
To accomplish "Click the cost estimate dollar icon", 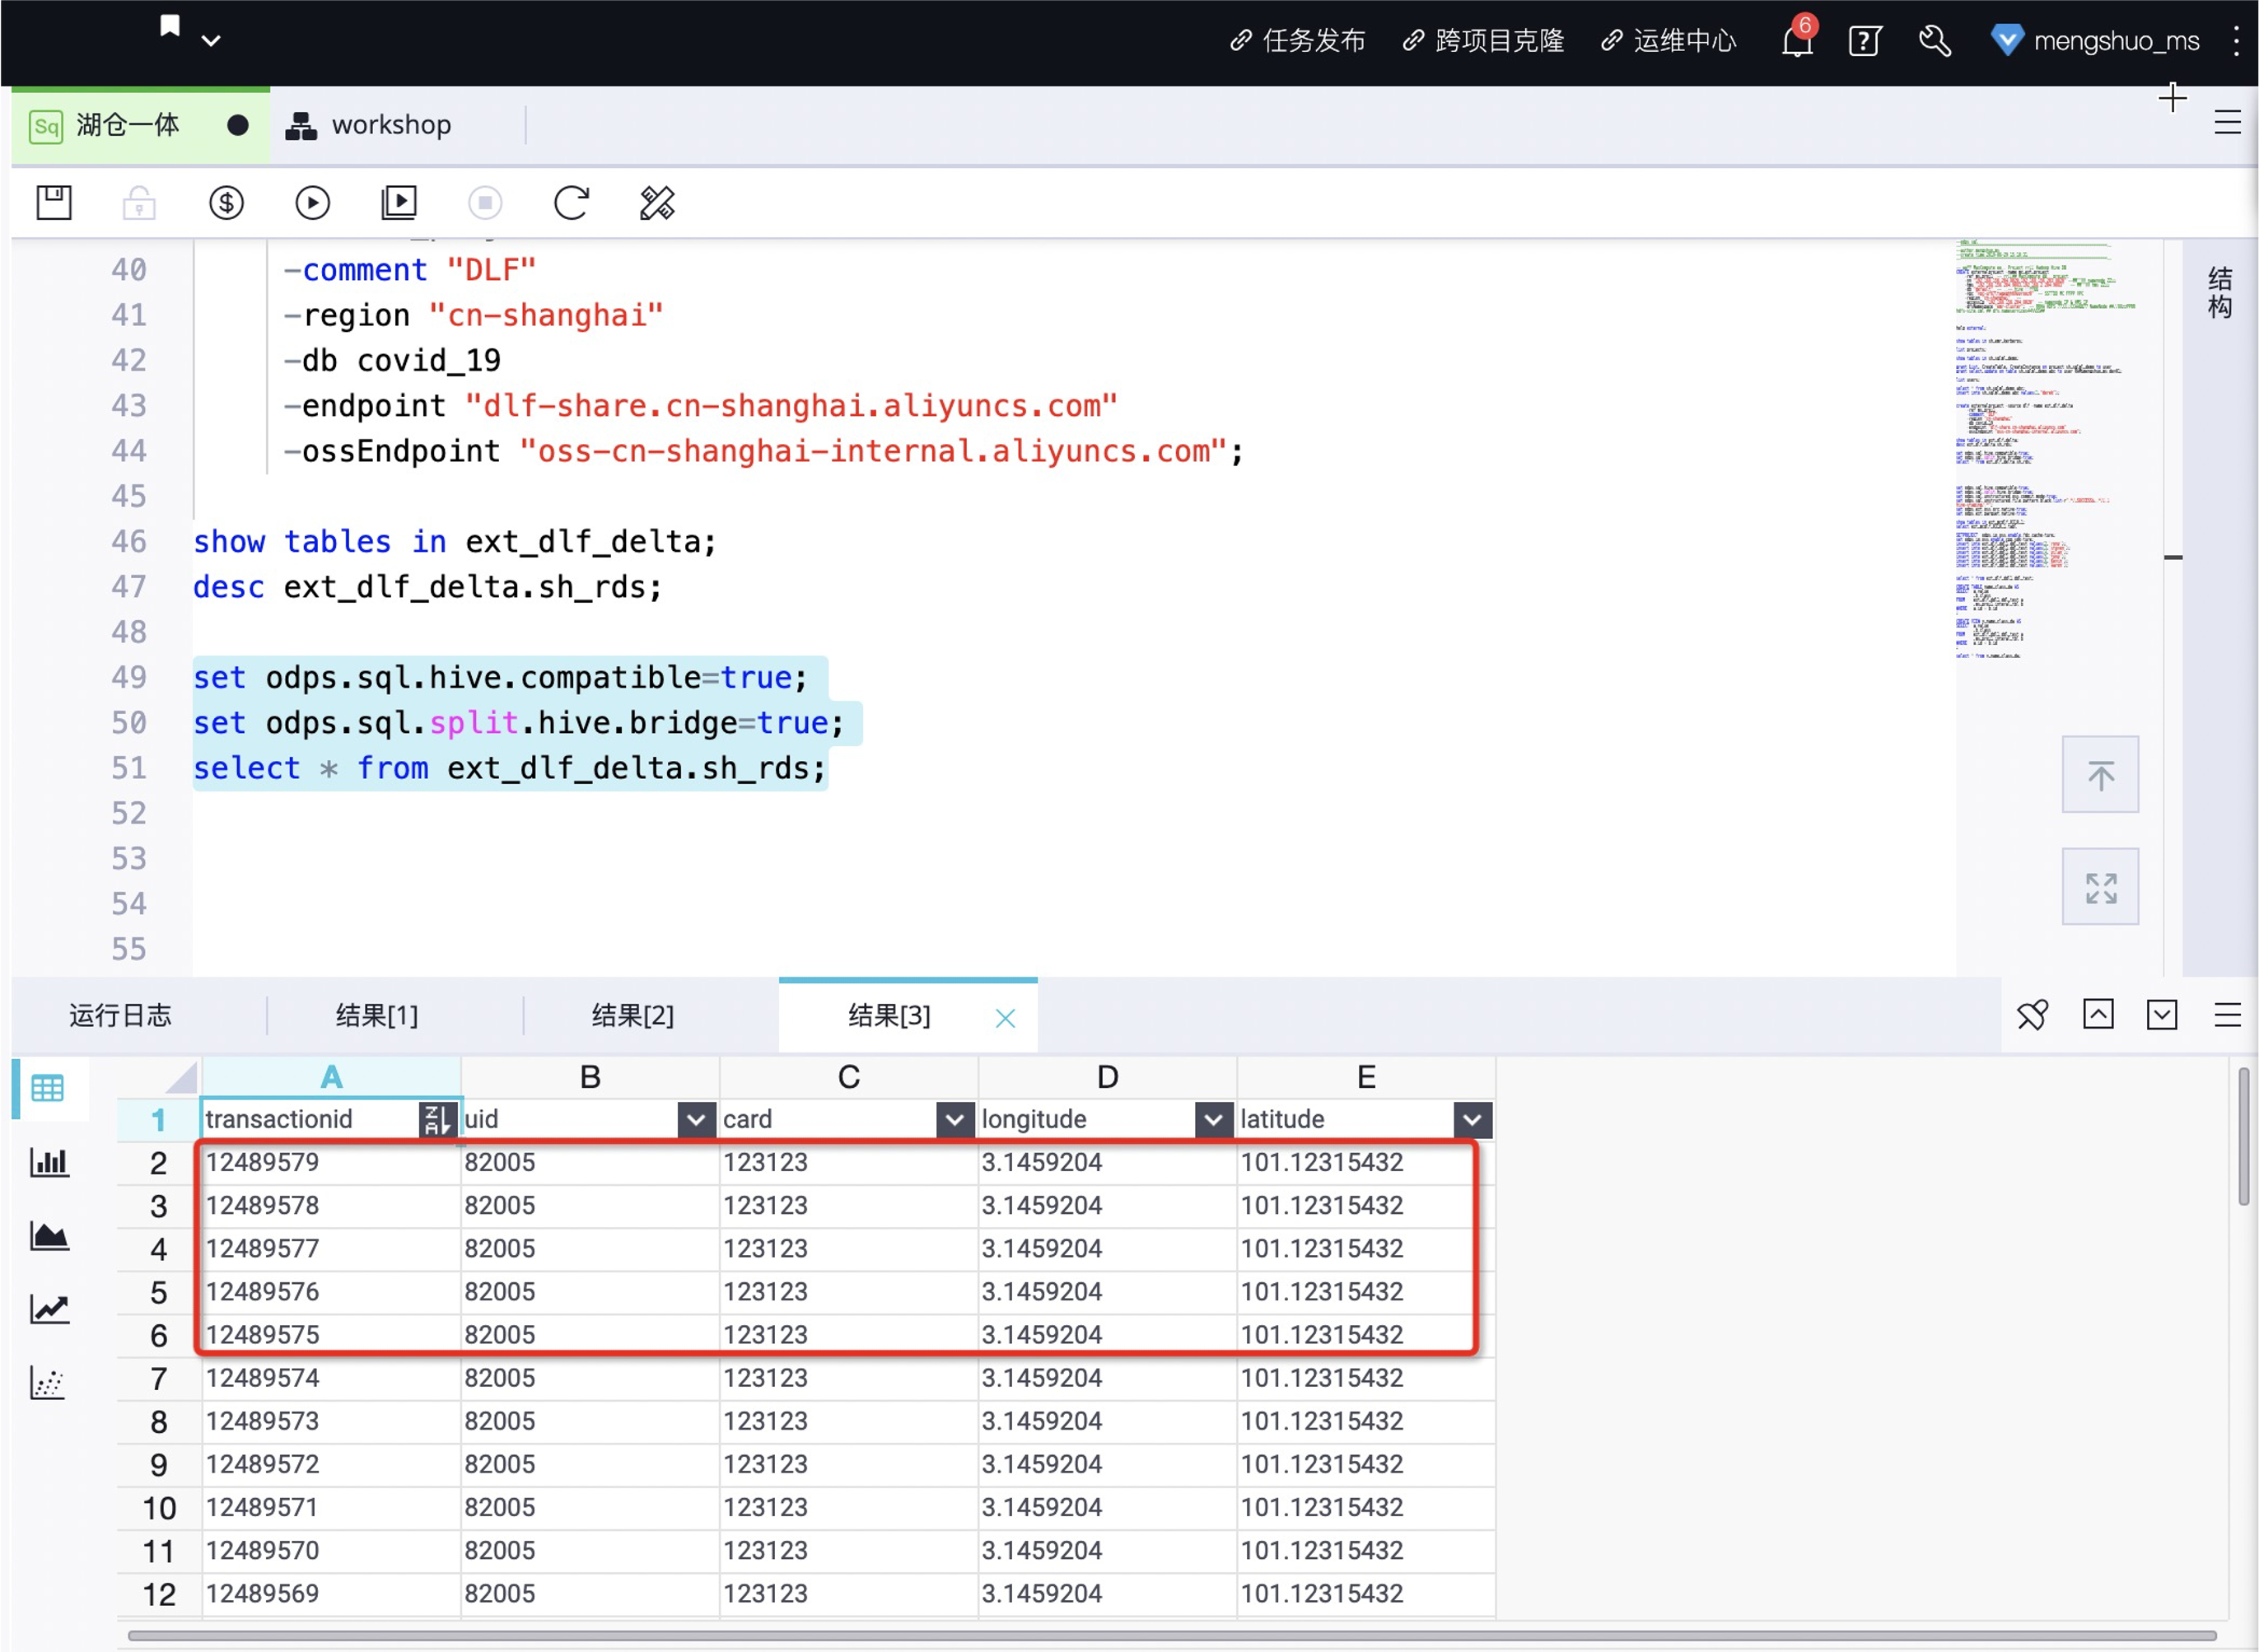I will pos(226,203).
